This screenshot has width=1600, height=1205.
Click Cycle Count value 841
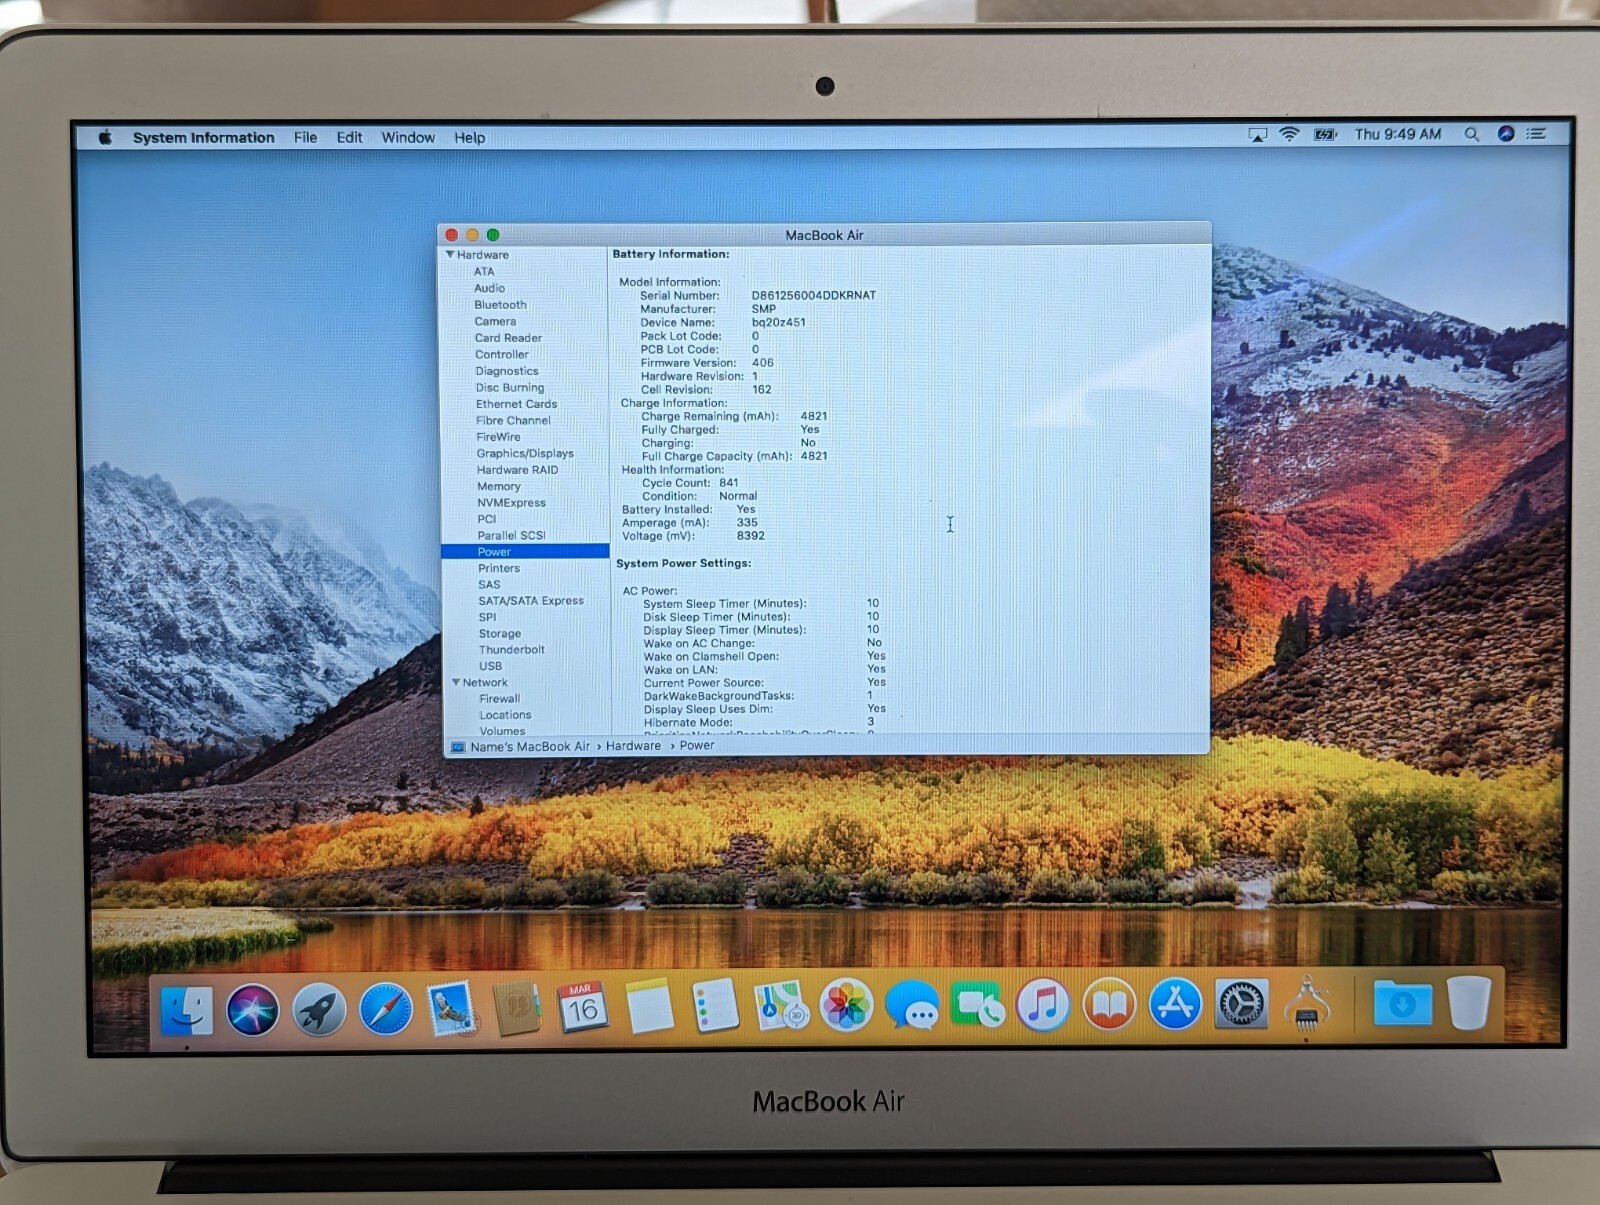click(729, 483)
